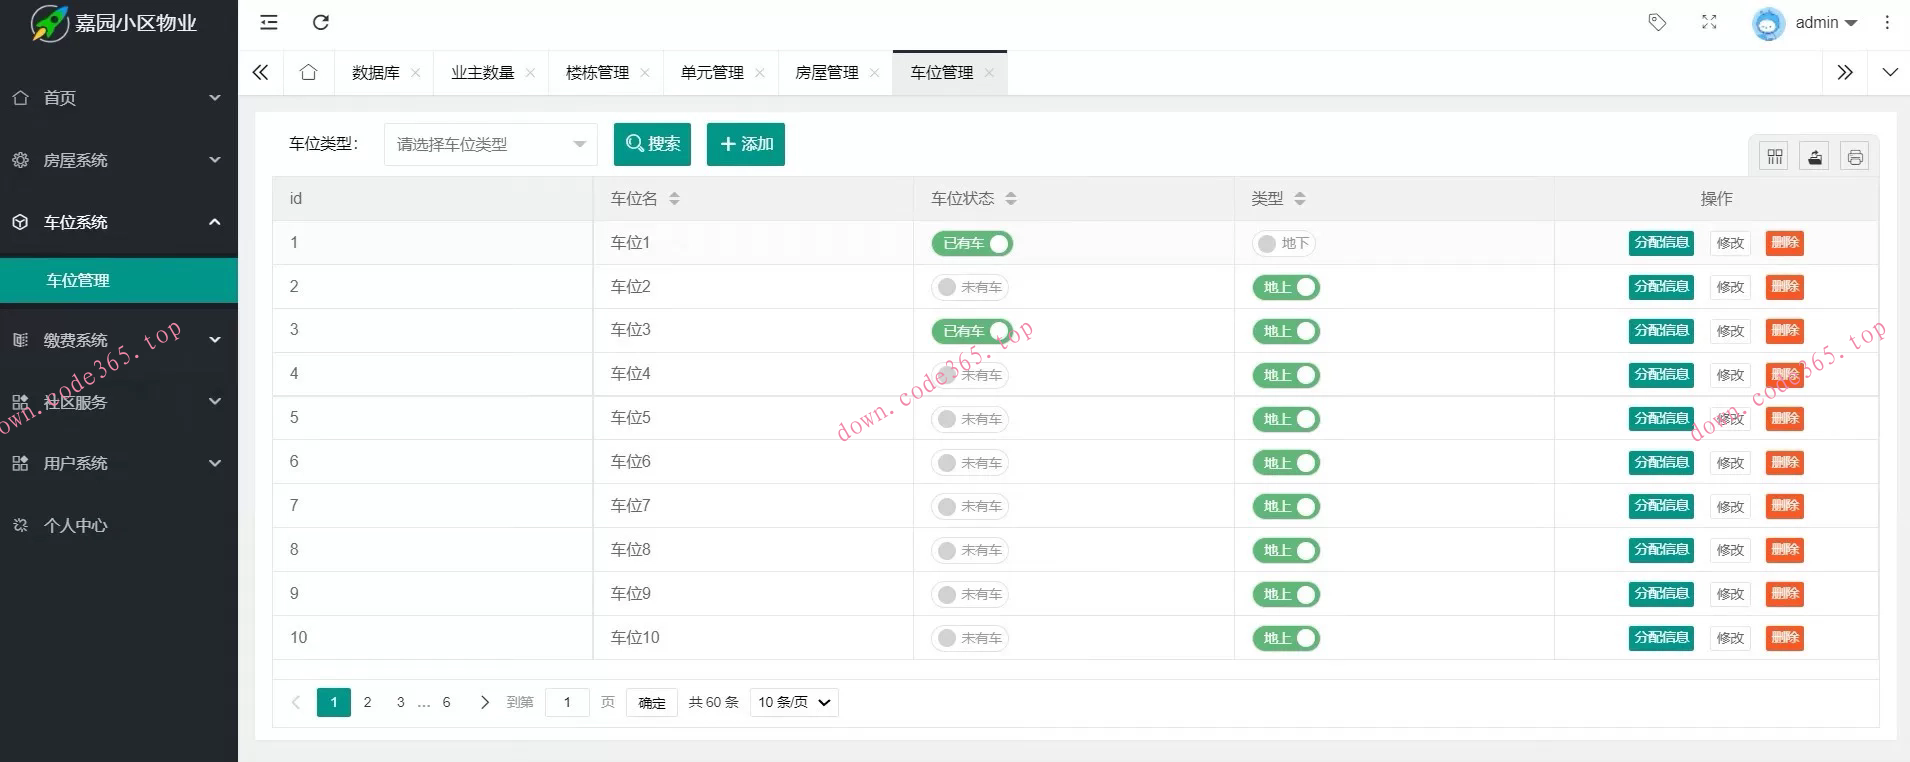Viewport: 1910px width, 762px height.
Task: Toggle 车位1 status switch 已有车
Action: point(972,243)
